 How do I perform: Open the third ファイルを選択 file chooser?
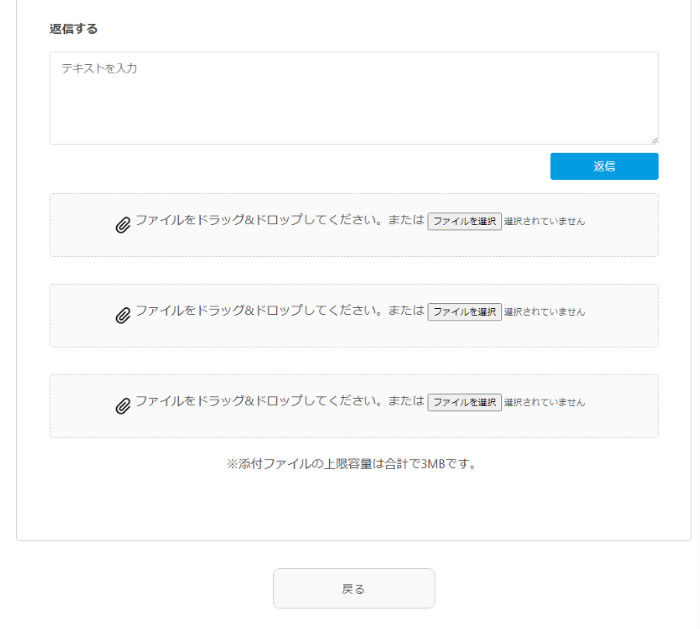(x=464, y=402)
